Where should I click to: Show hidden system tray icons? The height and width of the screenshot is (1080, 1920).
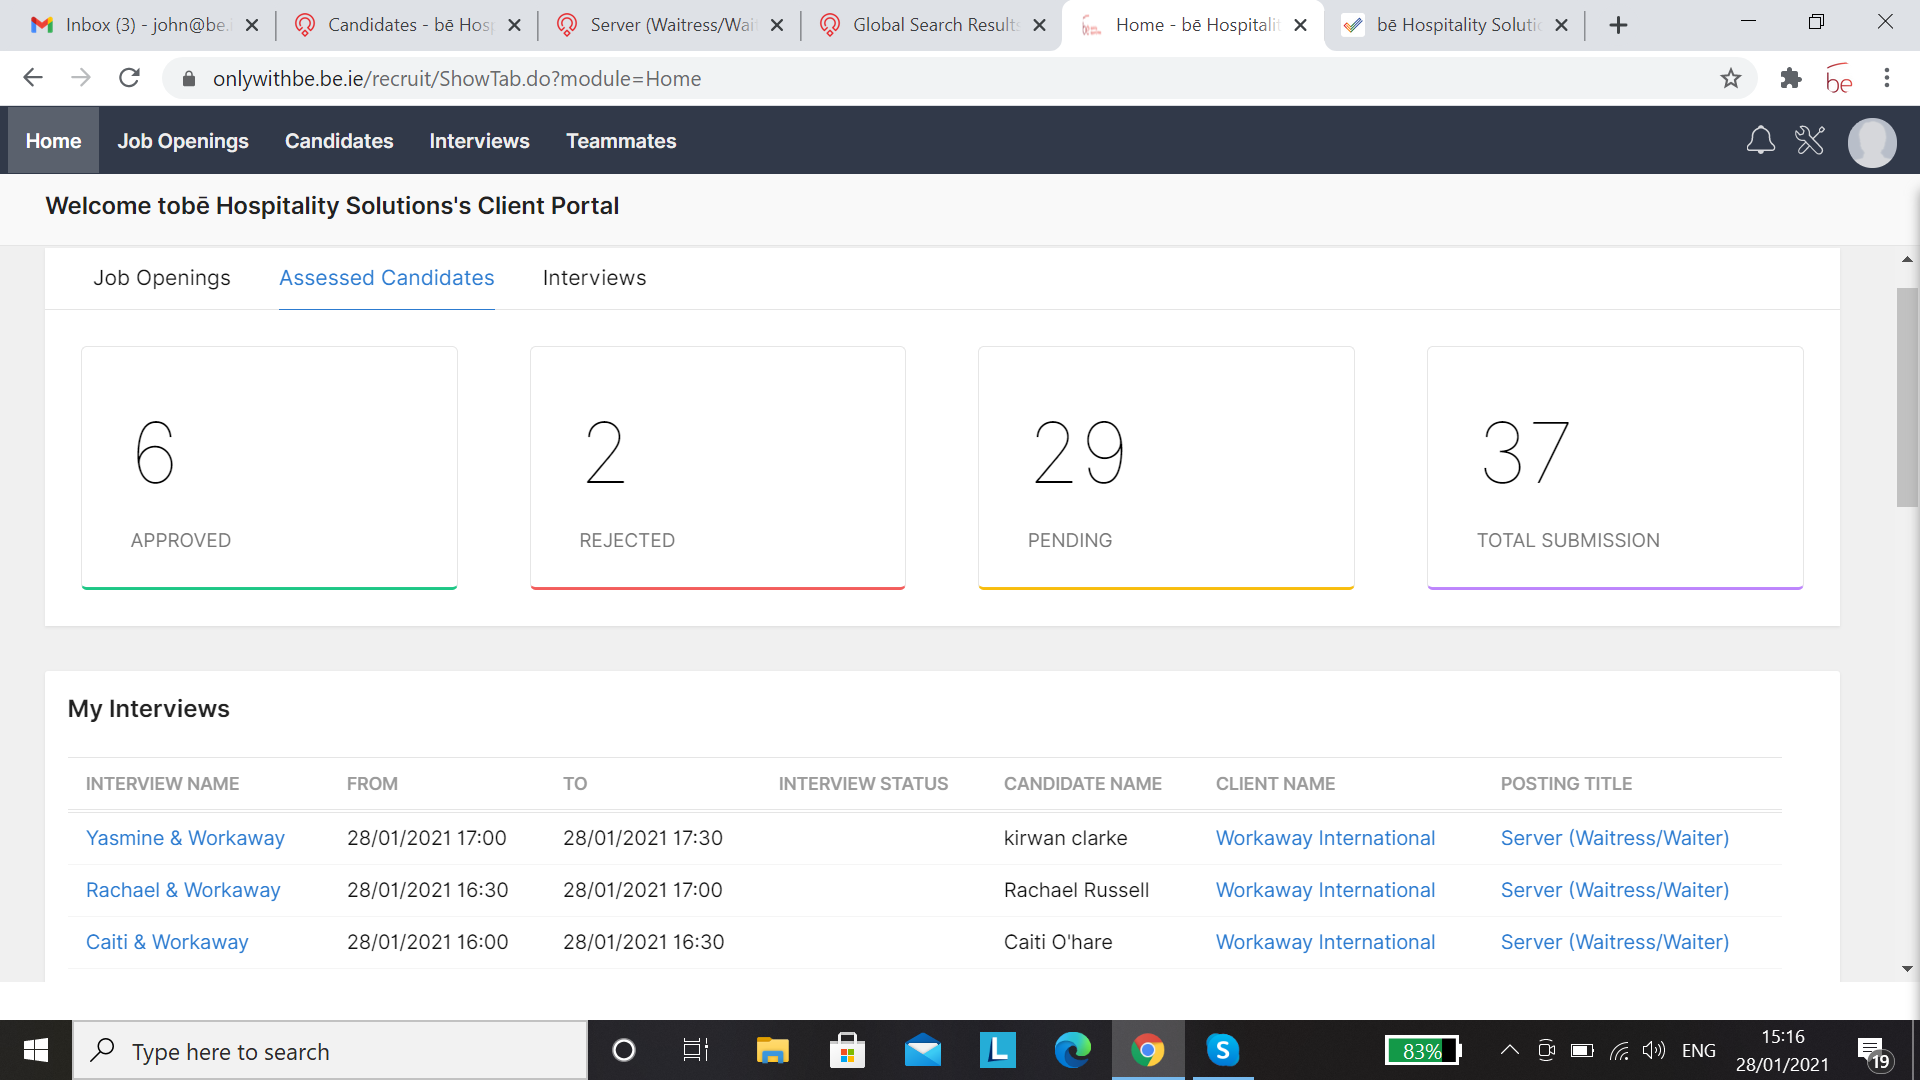pyautogui.click(x=1510, y=1050)
